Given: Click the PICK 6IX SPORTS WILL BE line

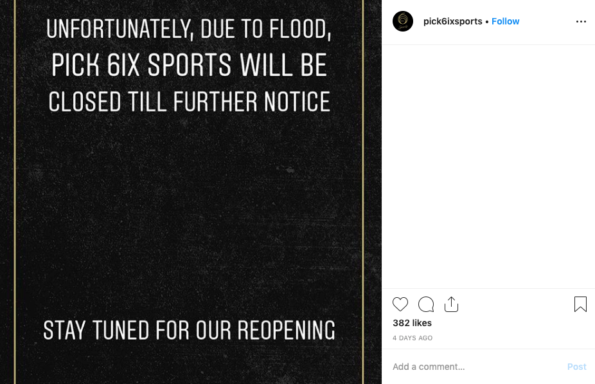Looking at the screenshot, I should click(189, 65).
